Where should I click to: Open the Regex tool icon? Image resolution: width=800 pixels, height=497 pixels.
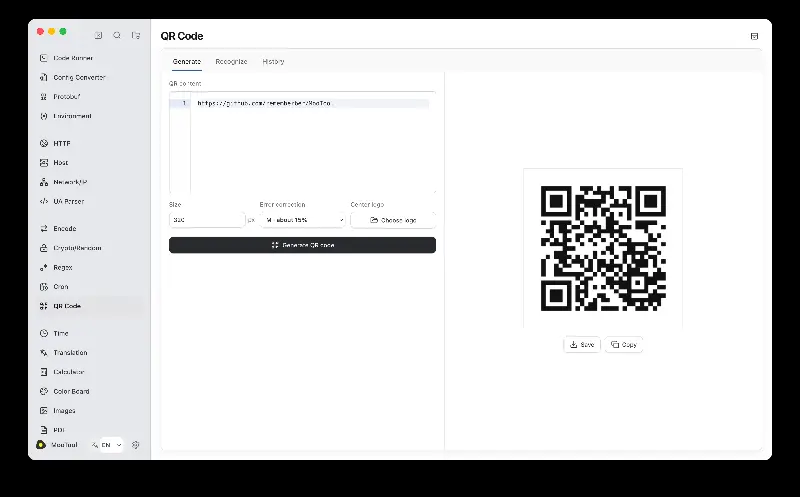(44, 267)
